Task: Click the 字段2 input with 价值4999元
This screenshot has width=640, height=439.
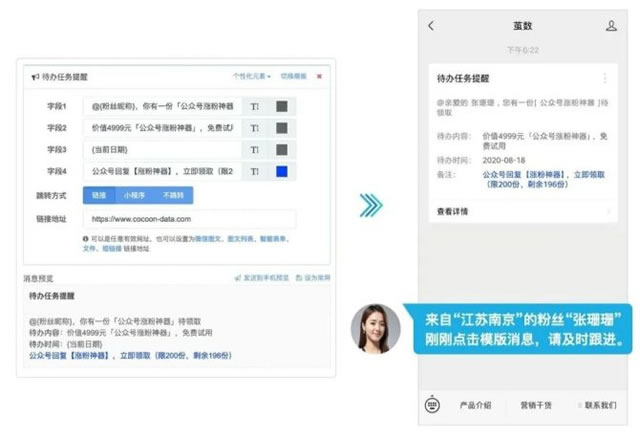Action: click(162, 128)
